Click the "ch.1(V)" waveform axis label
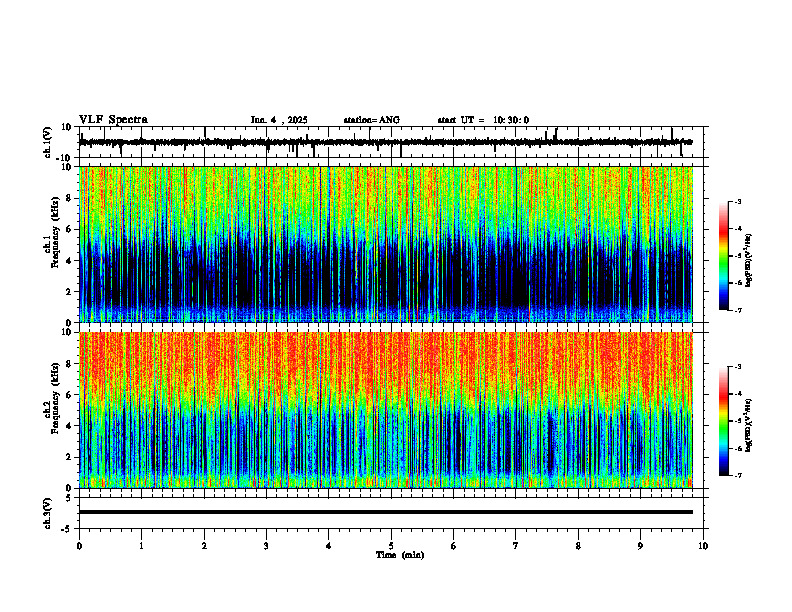Image resolution: width=792 pixels, height=612 pixels. pyautogui.click(x=48, y=142)
